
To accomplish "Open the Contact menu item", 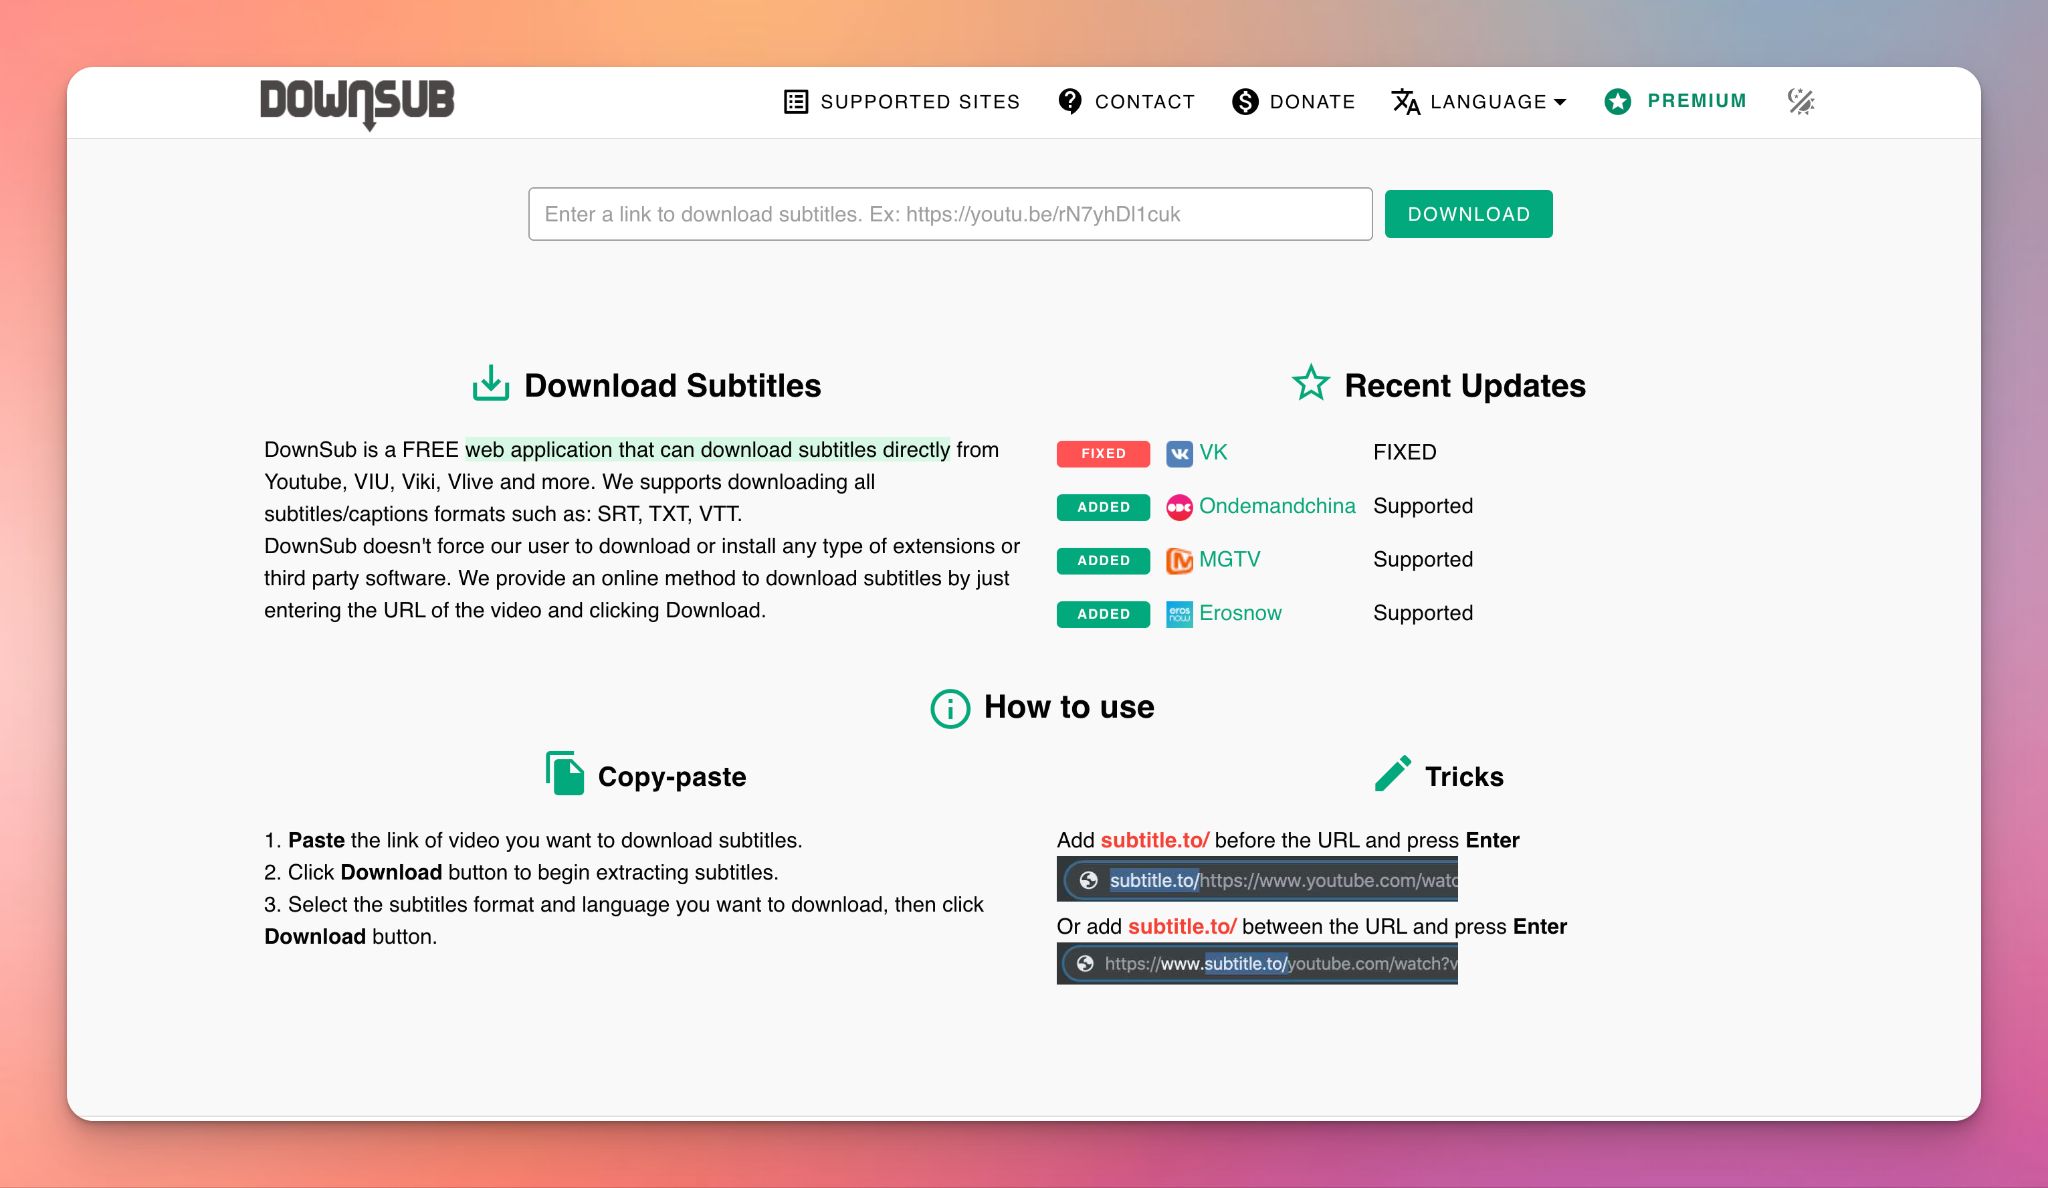I will (x=1144, y=102).
